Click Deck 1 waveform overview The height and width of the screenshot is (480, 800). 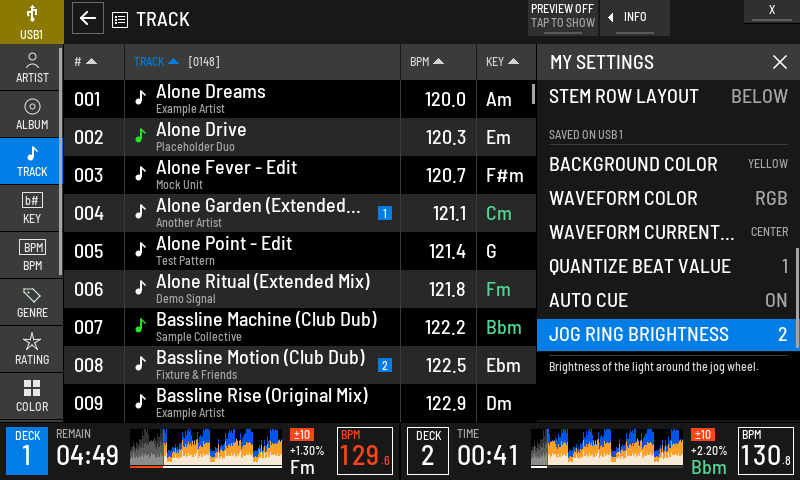click(x=206, y=448)
